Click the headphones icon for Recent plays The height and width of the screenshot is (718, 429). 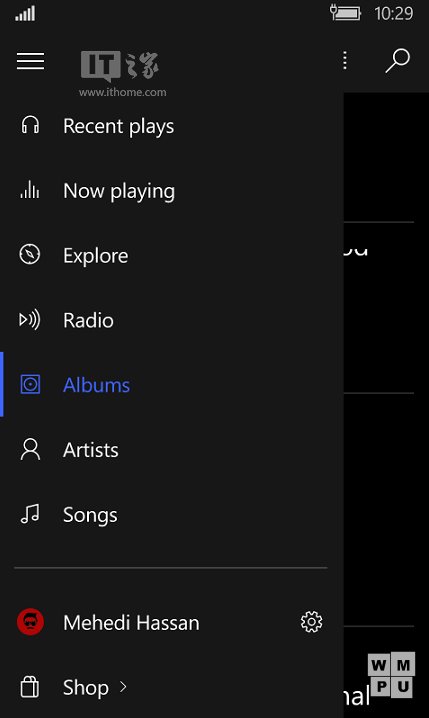coord(30,125)
